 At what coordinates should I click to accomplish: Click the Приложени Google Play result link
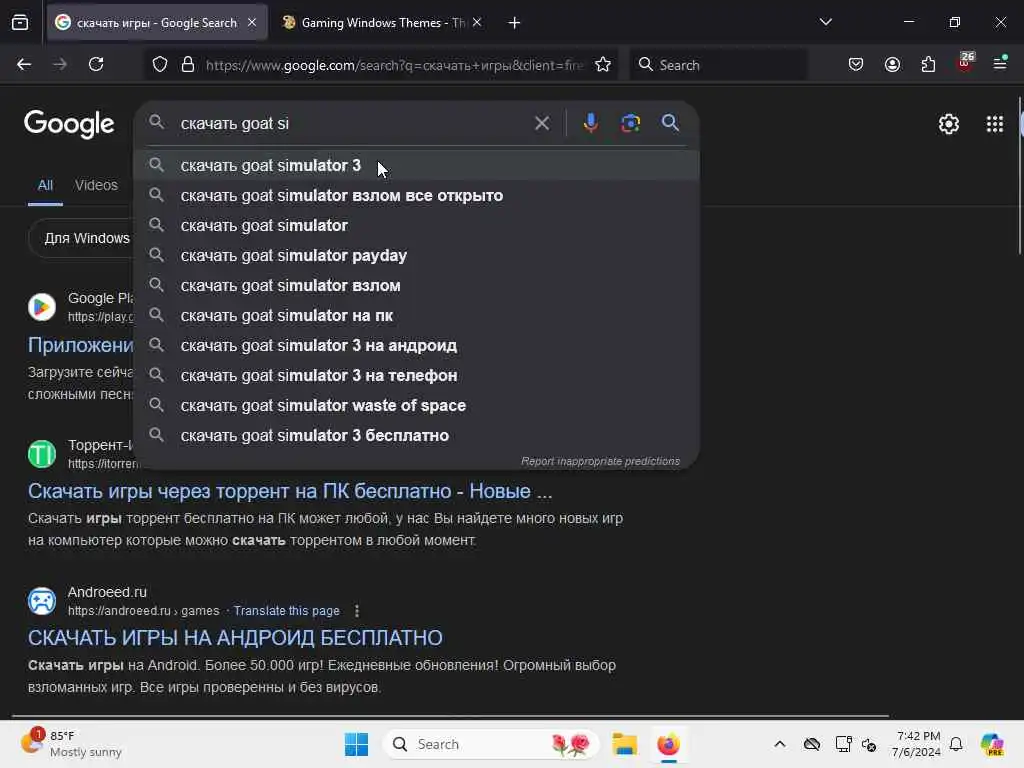click(80, 345)
